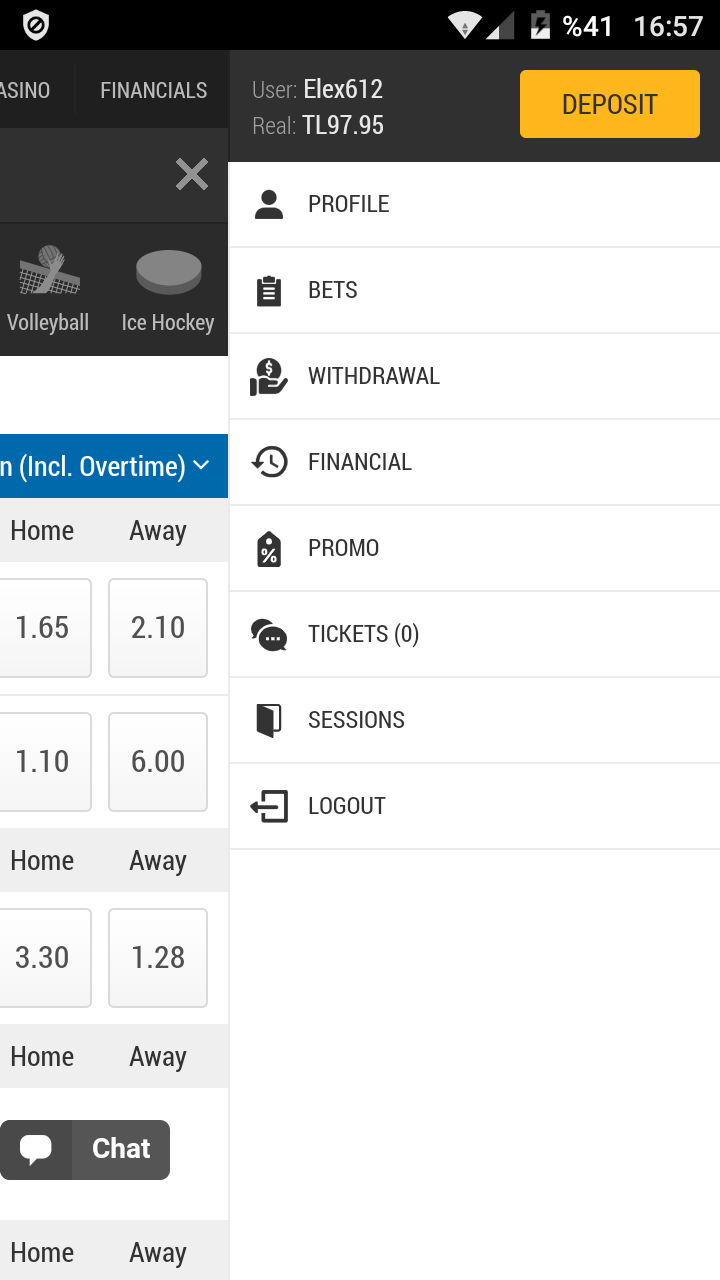This screenshot has height=1280, width=720.
Task: Open the partially visible Casino tab
Action: click(x=25, y=90)
